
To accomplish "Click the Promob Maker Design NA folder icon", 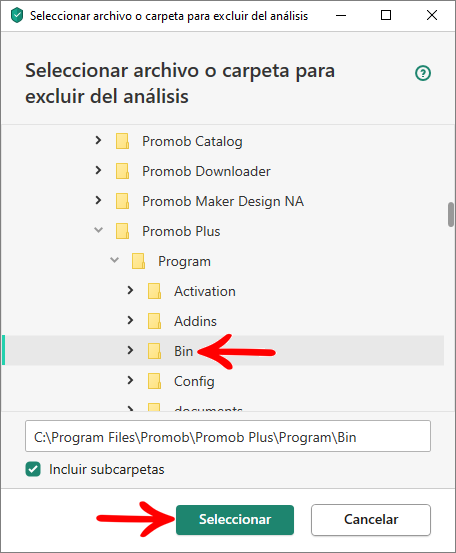I will [122, 201].
